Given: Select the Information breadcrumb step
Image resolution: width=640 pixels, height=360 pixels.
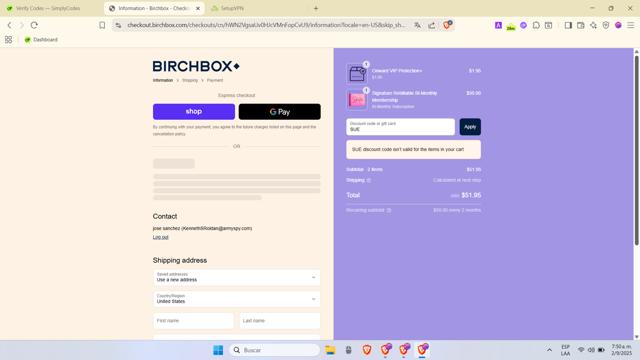Looking at the screenshot, I should 163,80.
